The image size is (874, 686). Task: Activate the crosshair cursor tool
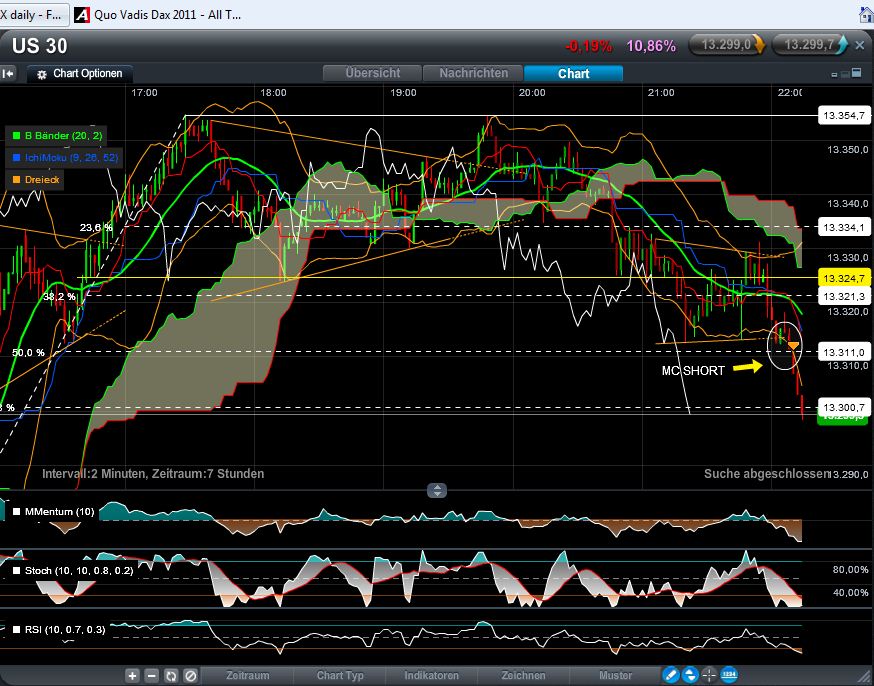click(708, 675)
